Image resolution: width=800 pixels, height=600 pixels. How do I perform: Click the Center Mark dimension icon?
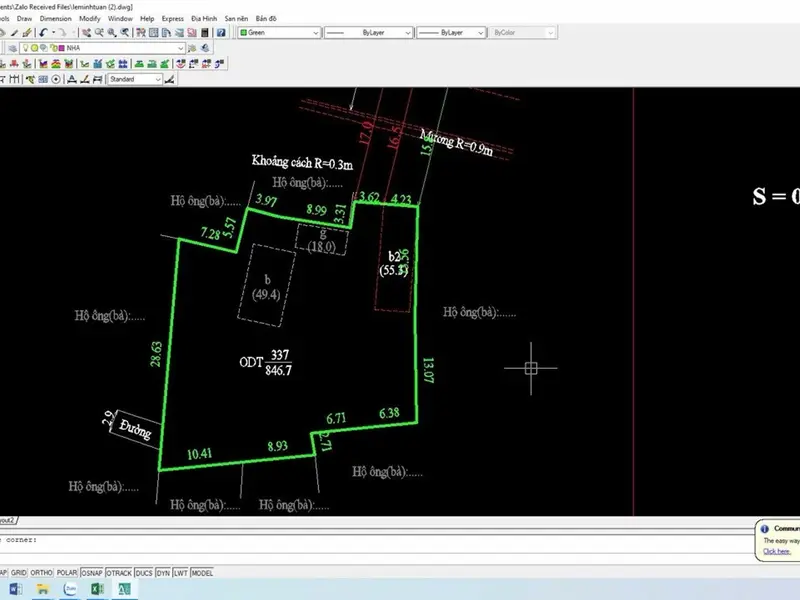(56, 79)
